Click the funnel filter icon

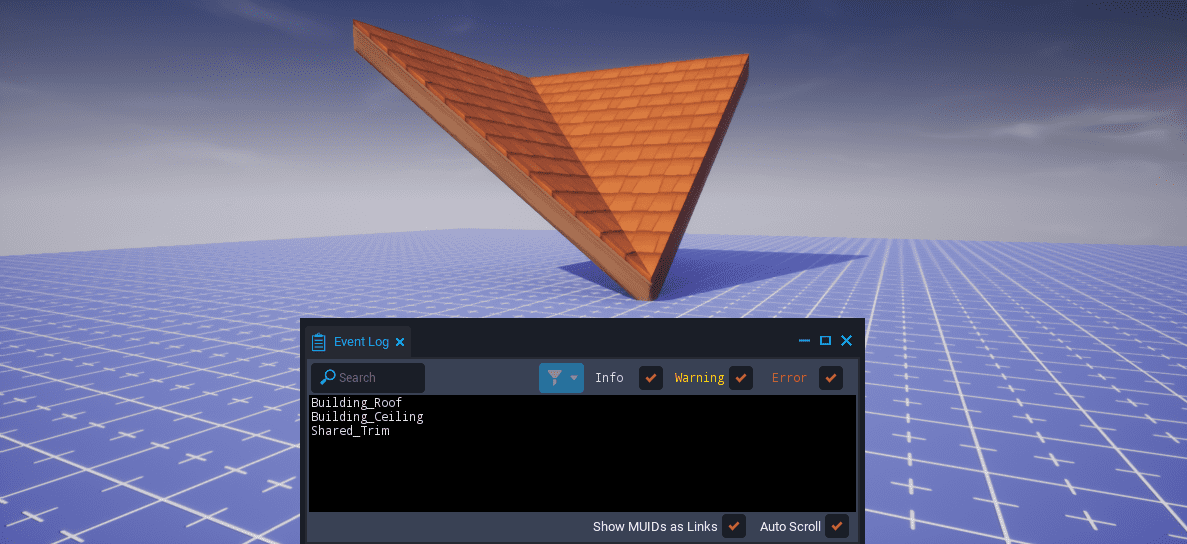tap(554, 377)
